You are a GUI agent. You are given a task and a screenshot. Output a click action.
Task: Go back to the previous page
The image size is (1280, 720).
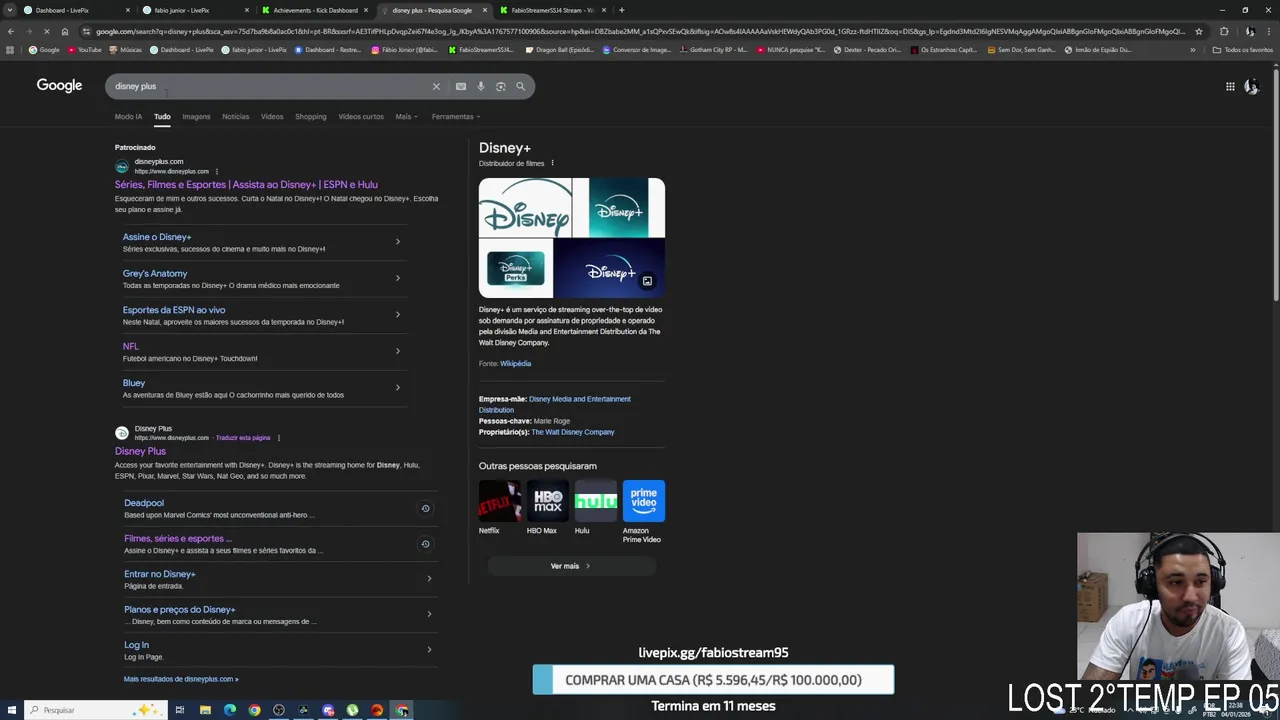10,31
